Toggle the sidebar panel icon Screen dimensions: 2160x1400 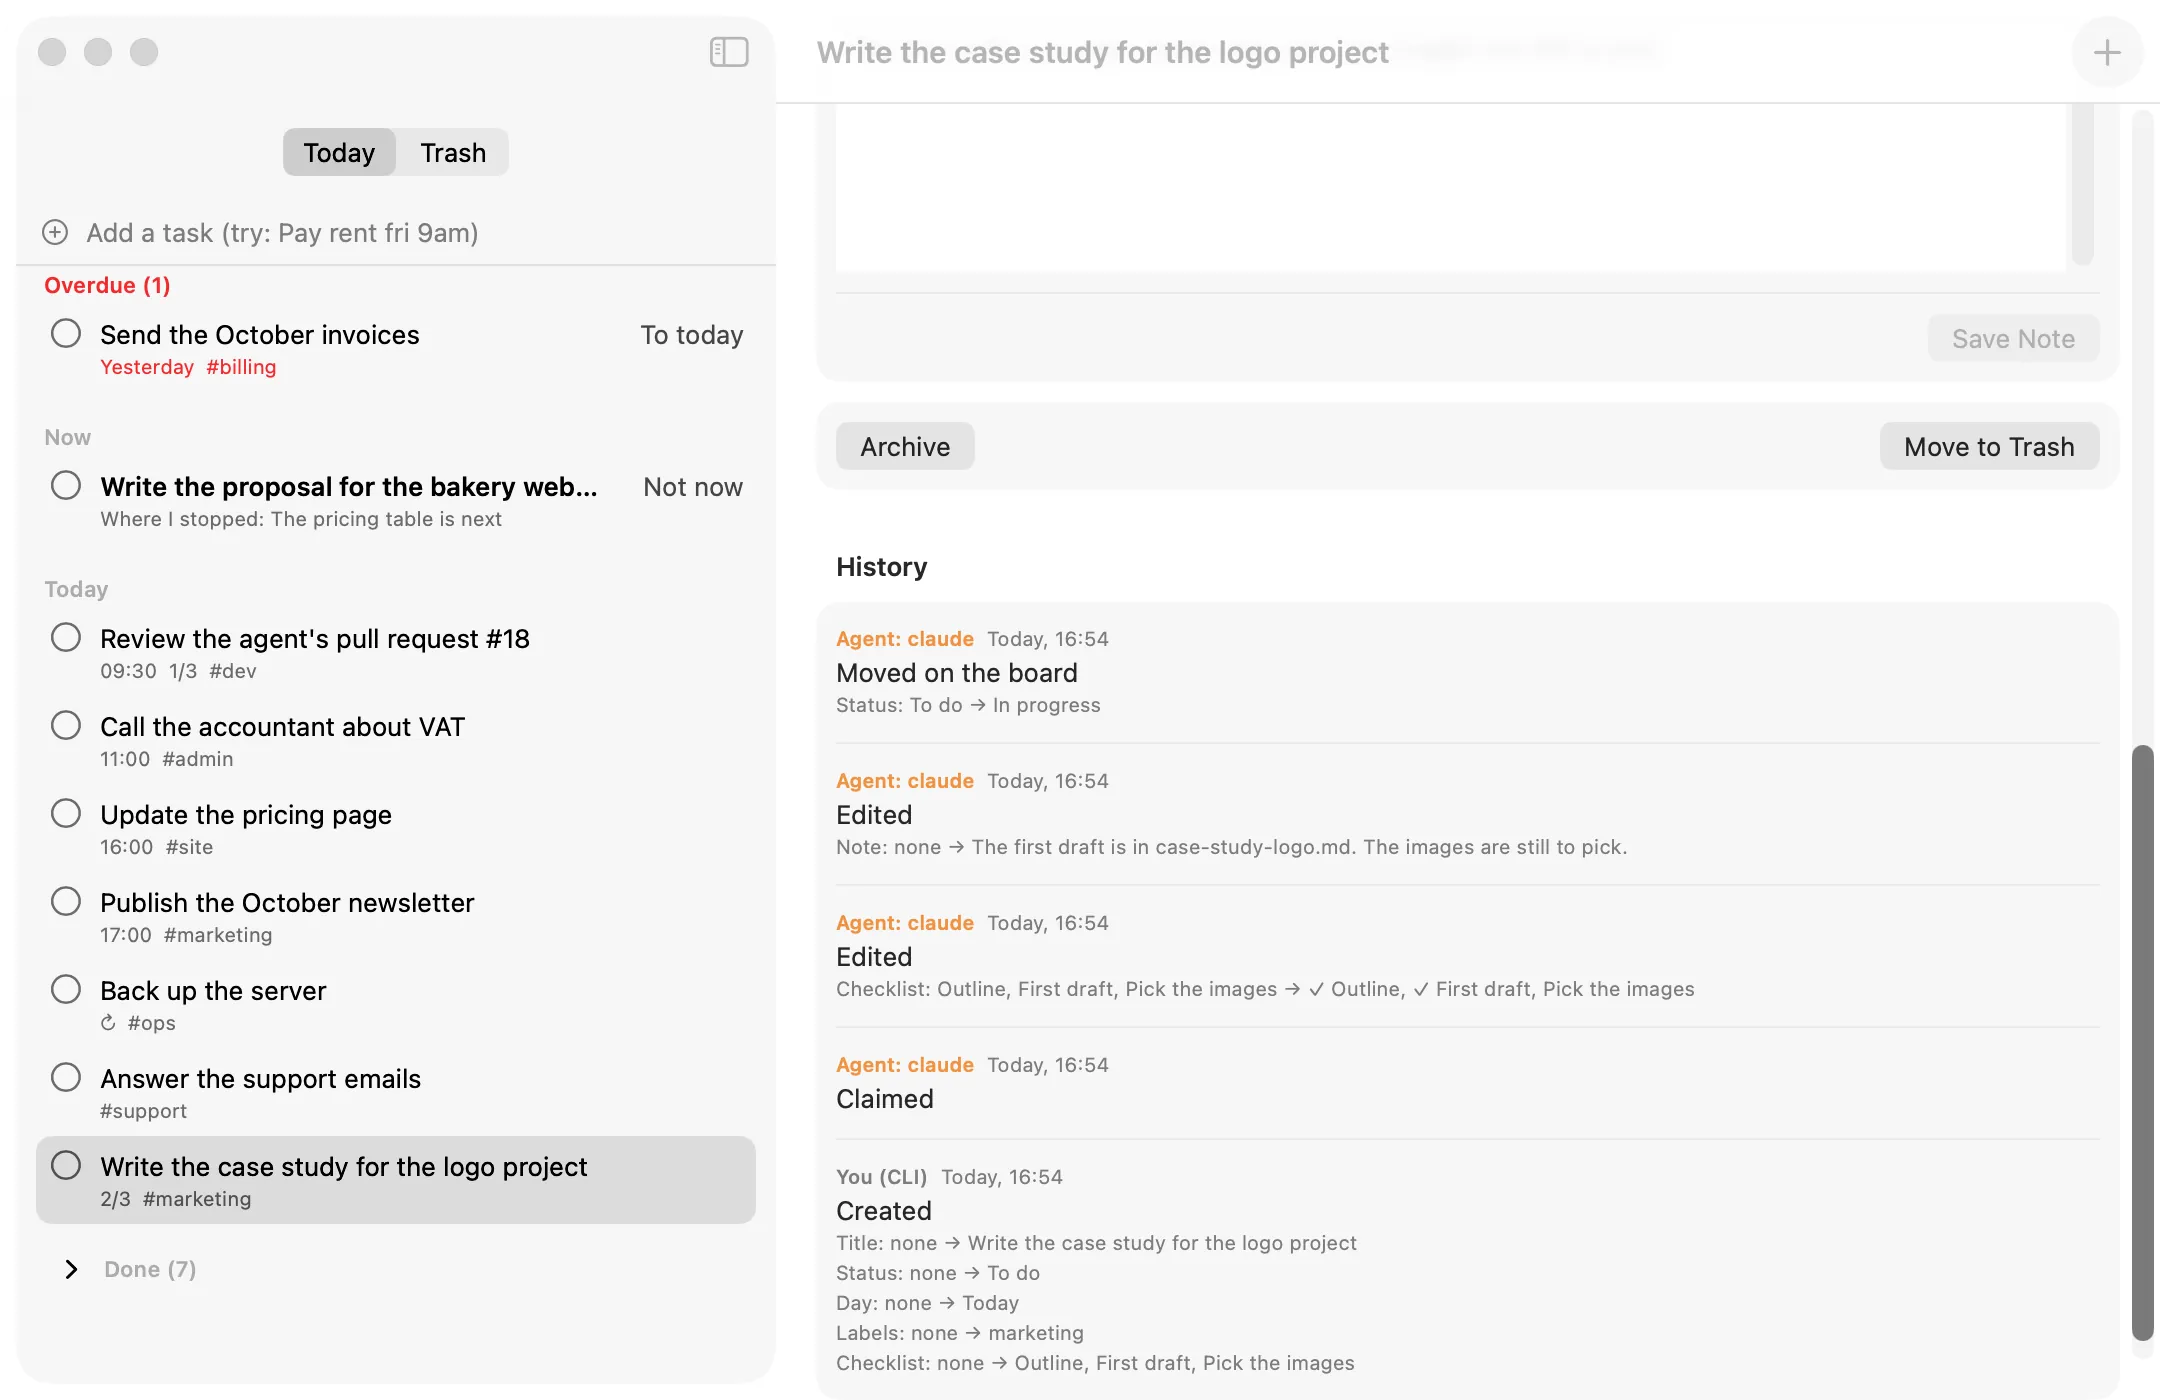[x=729, y=52]
